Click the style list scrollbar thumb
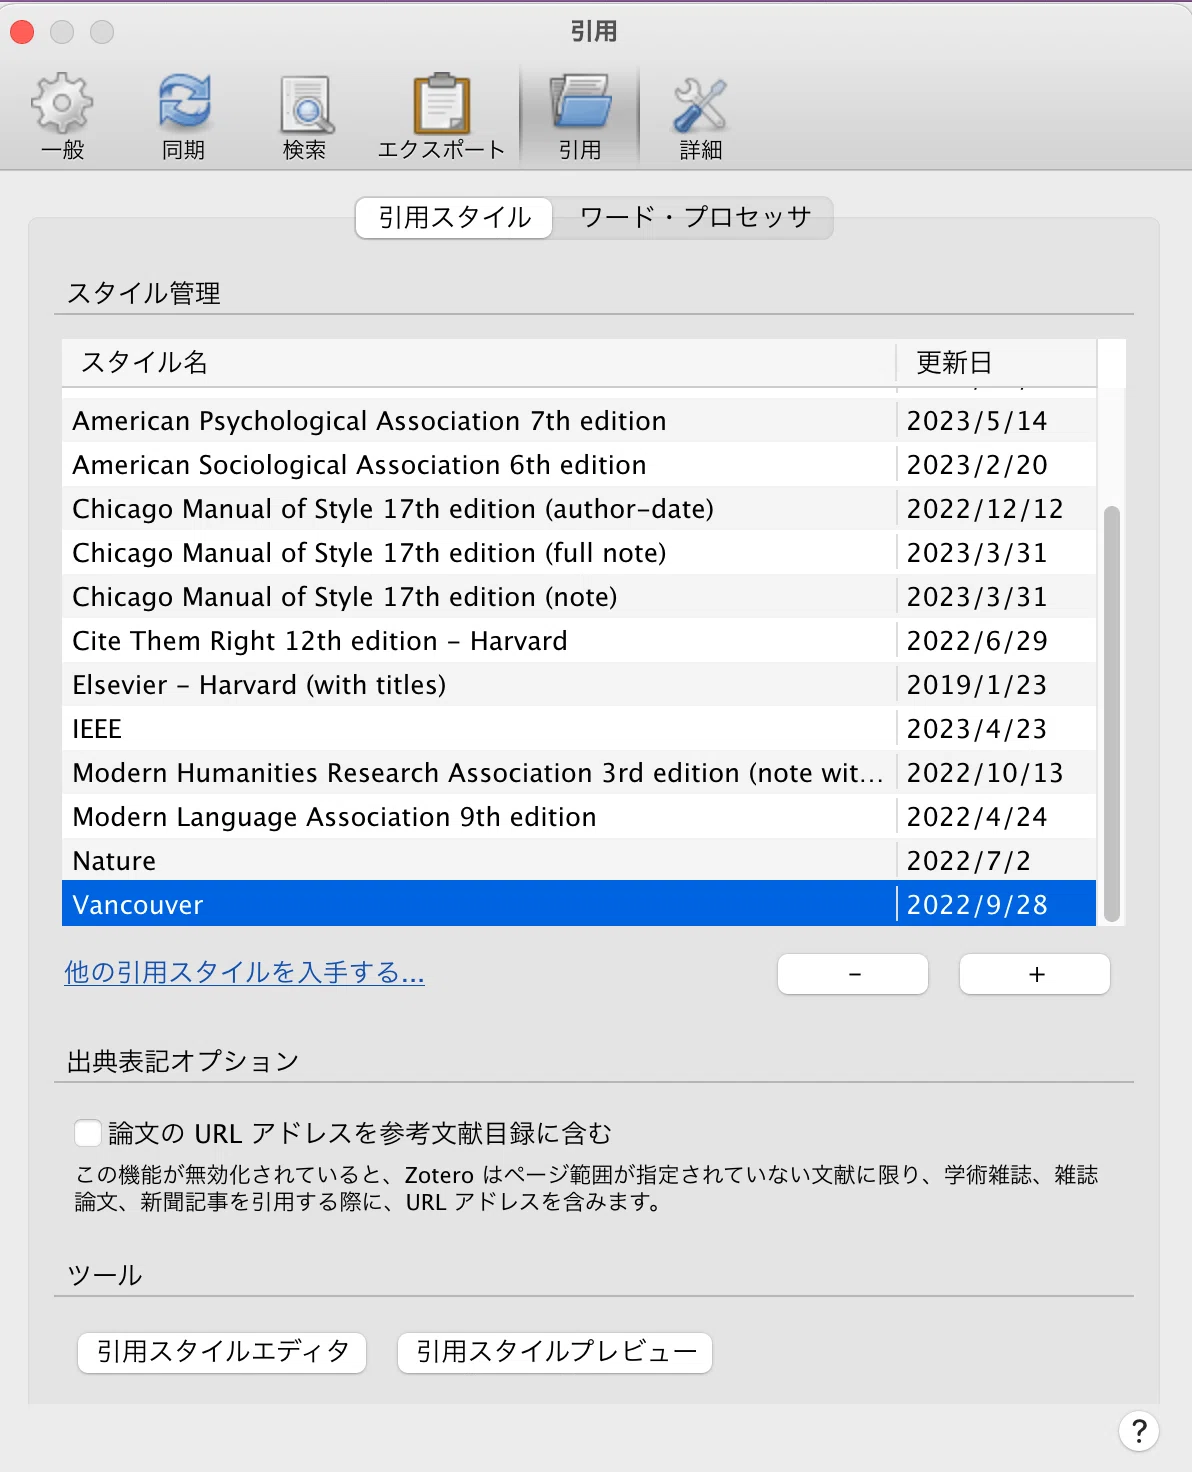 point(1111,713)
